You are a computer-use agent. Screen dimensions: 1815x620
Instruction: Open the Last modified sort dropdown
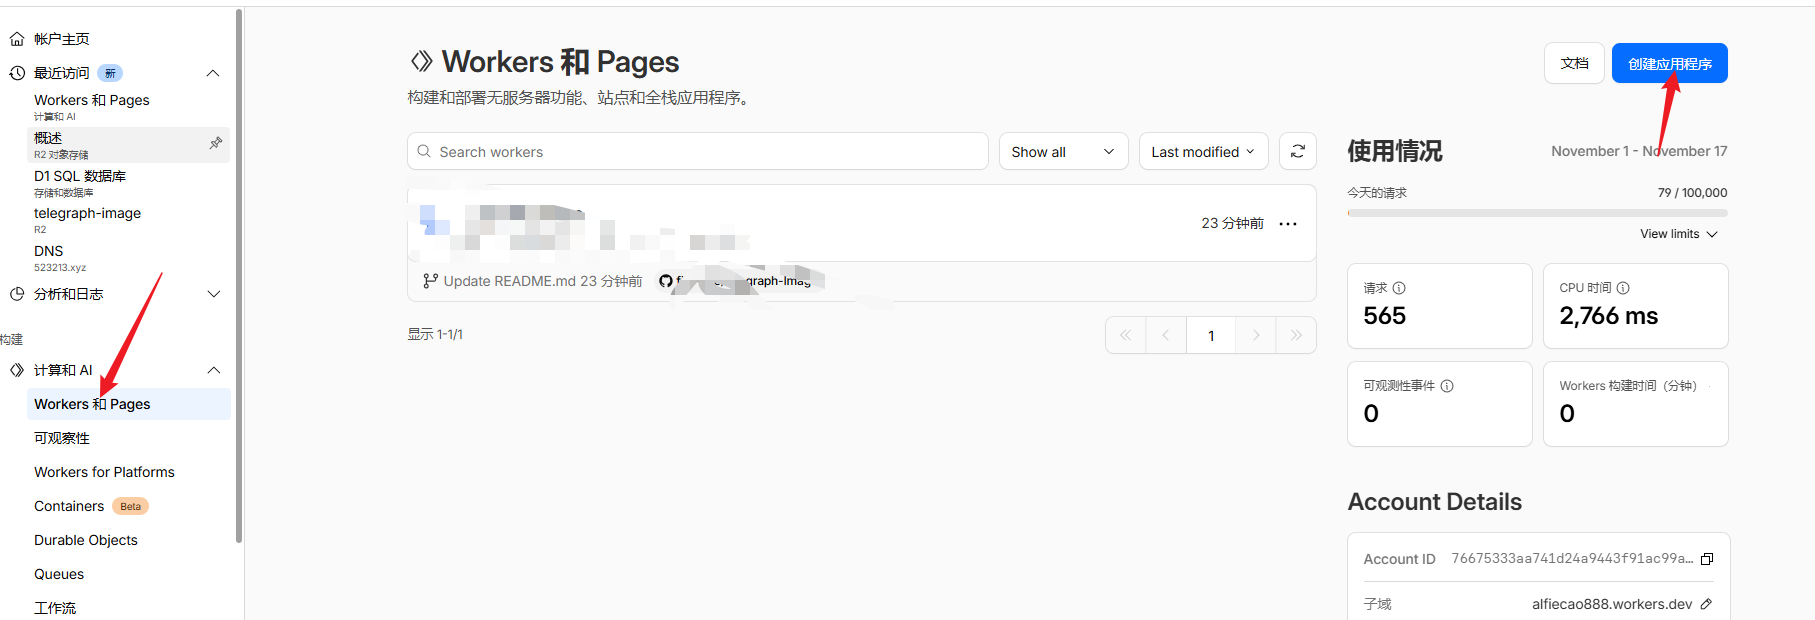tap(1203, 152)
